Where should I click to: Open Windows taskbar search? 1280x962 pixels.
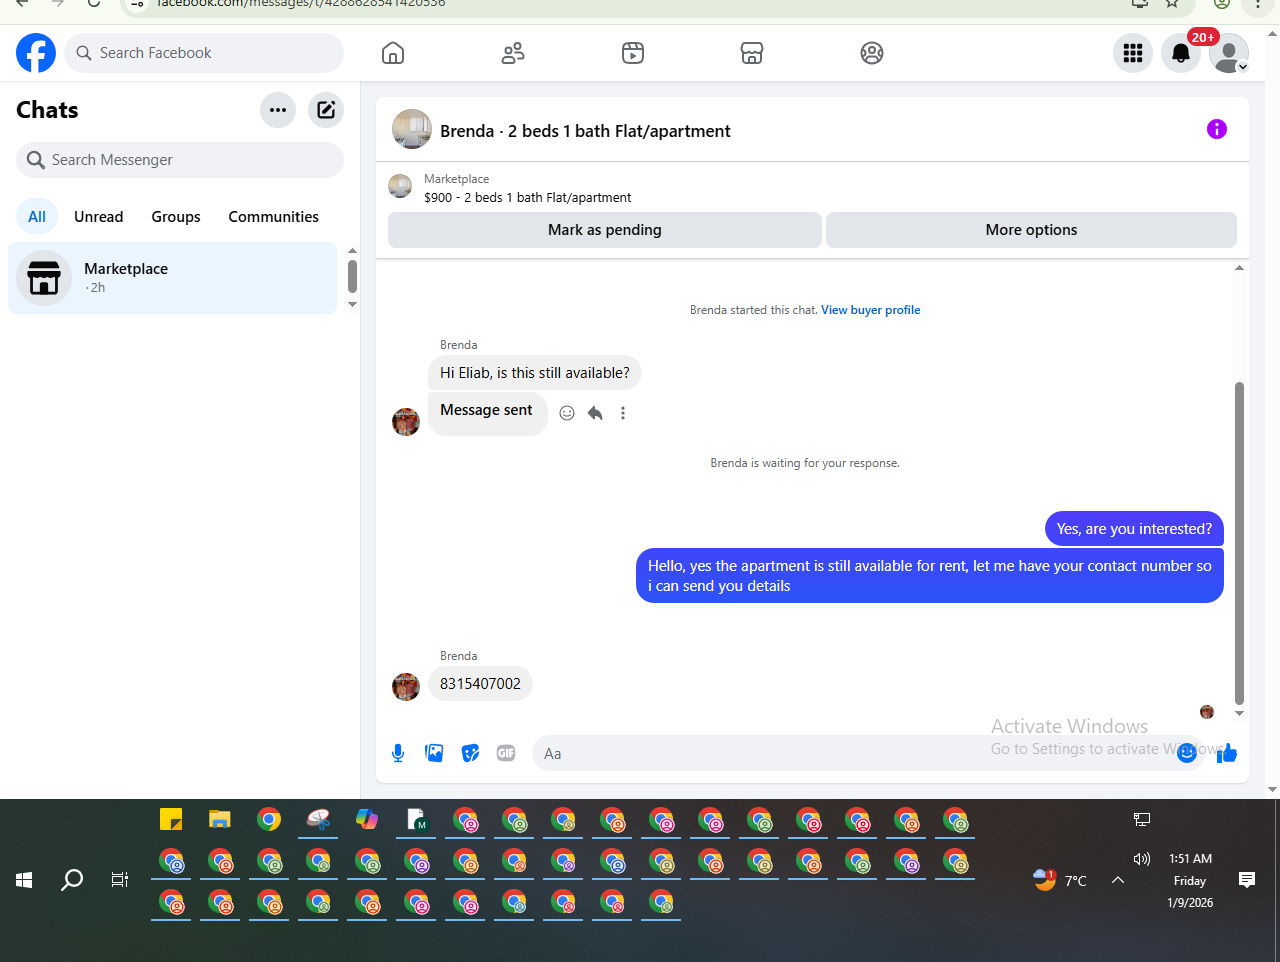tap(72, 880)
